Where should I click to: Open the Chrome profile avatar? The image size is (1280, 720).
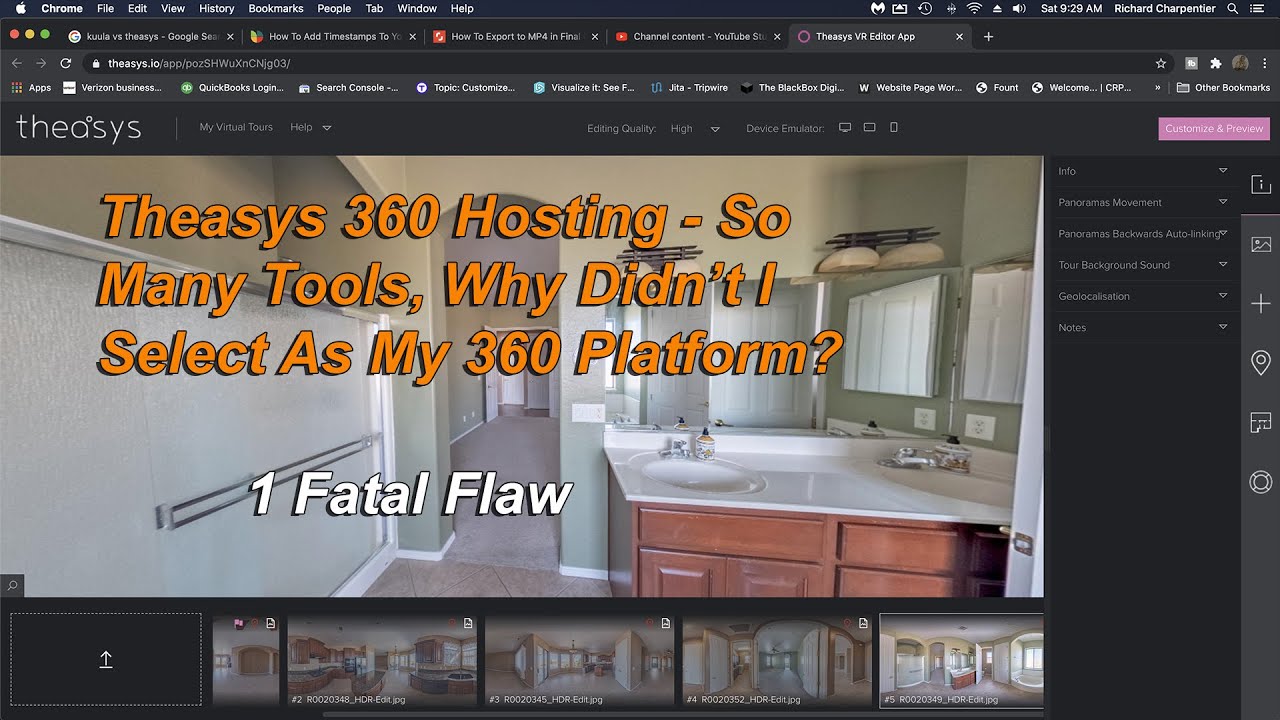[1240, 63]
